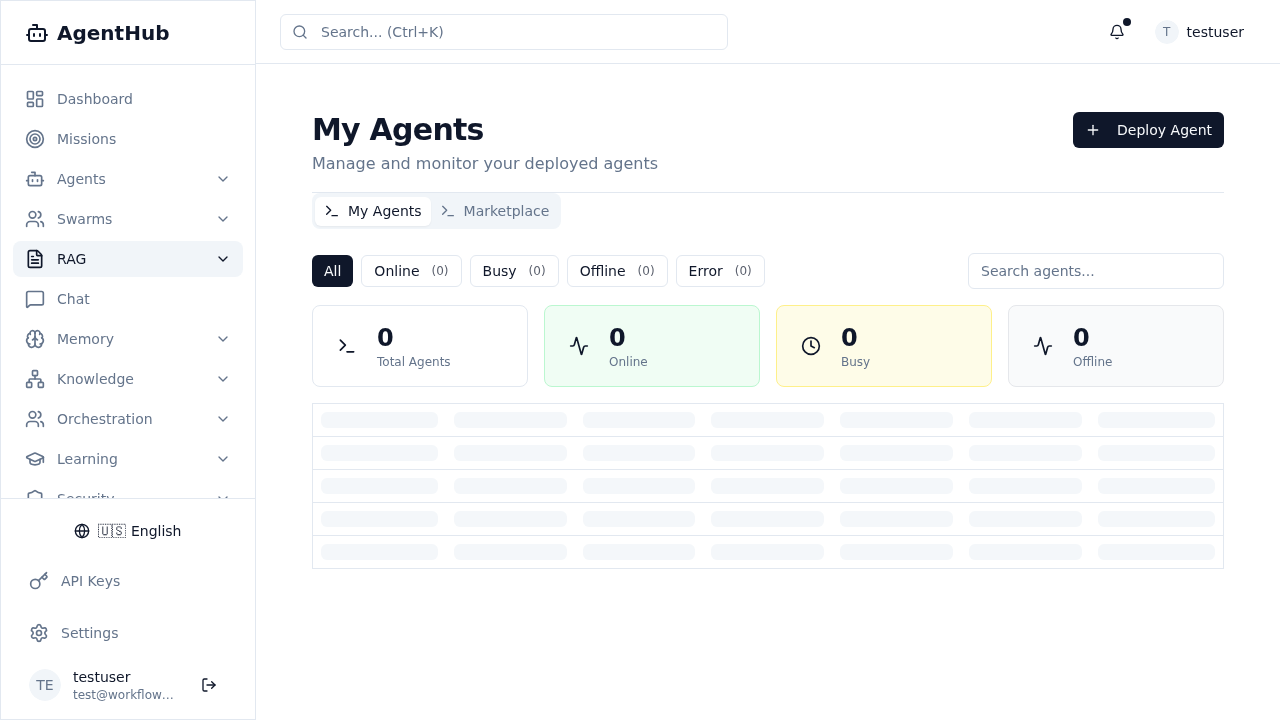Click the API Keys key icon
Viewport: 1280px width, 720px height.
click(38, 581)
